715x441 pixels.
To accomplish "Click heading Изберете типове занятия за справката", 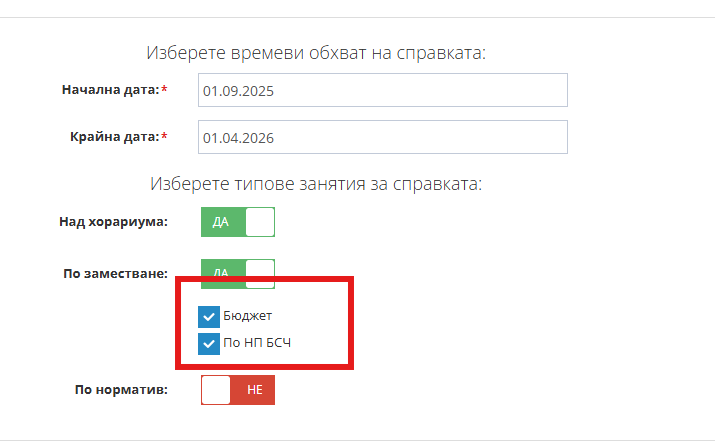I will 316,184.
